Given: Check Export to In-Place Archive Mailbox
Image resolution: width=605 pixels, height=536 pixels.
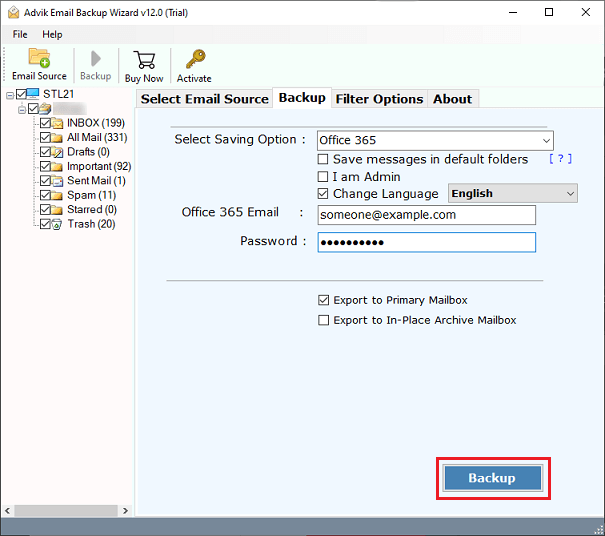Looking at the screenshot, I should 324,320.
